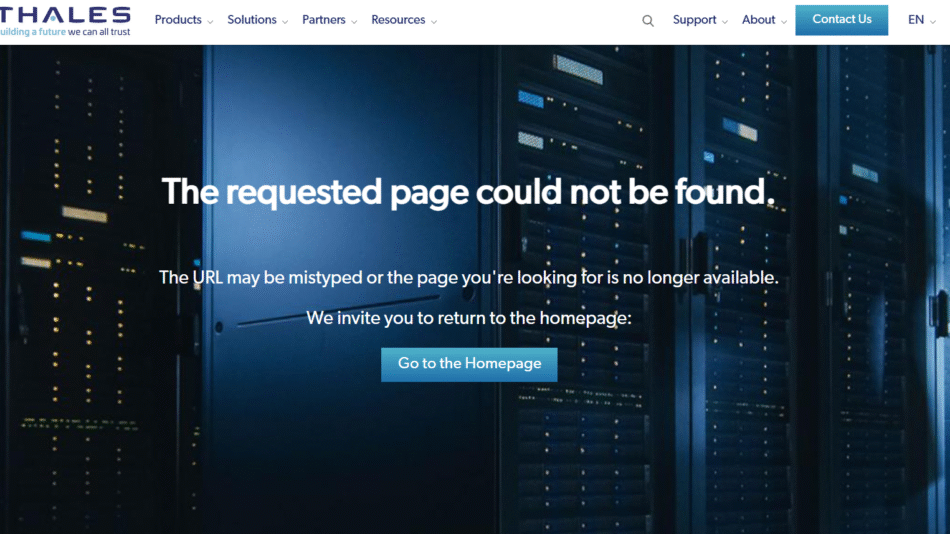Click the 'Building a future' tagline

[66, 32]
